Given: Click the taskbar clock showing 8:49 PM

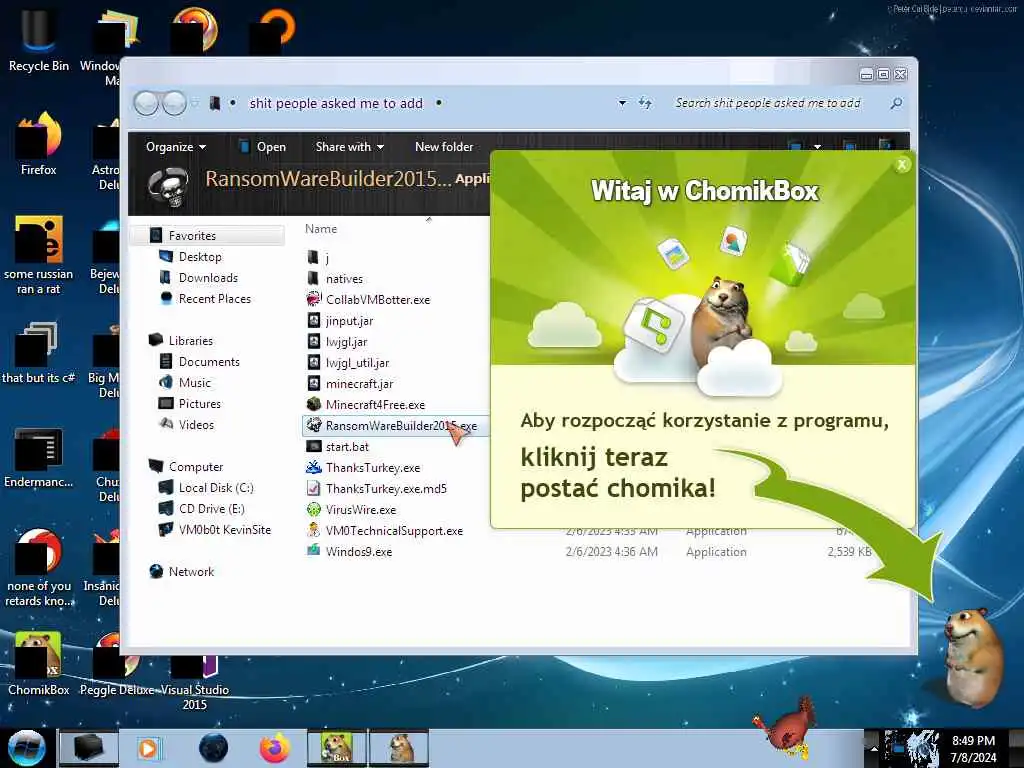Looking at the screenshot, I should click(x=973, y=748).
